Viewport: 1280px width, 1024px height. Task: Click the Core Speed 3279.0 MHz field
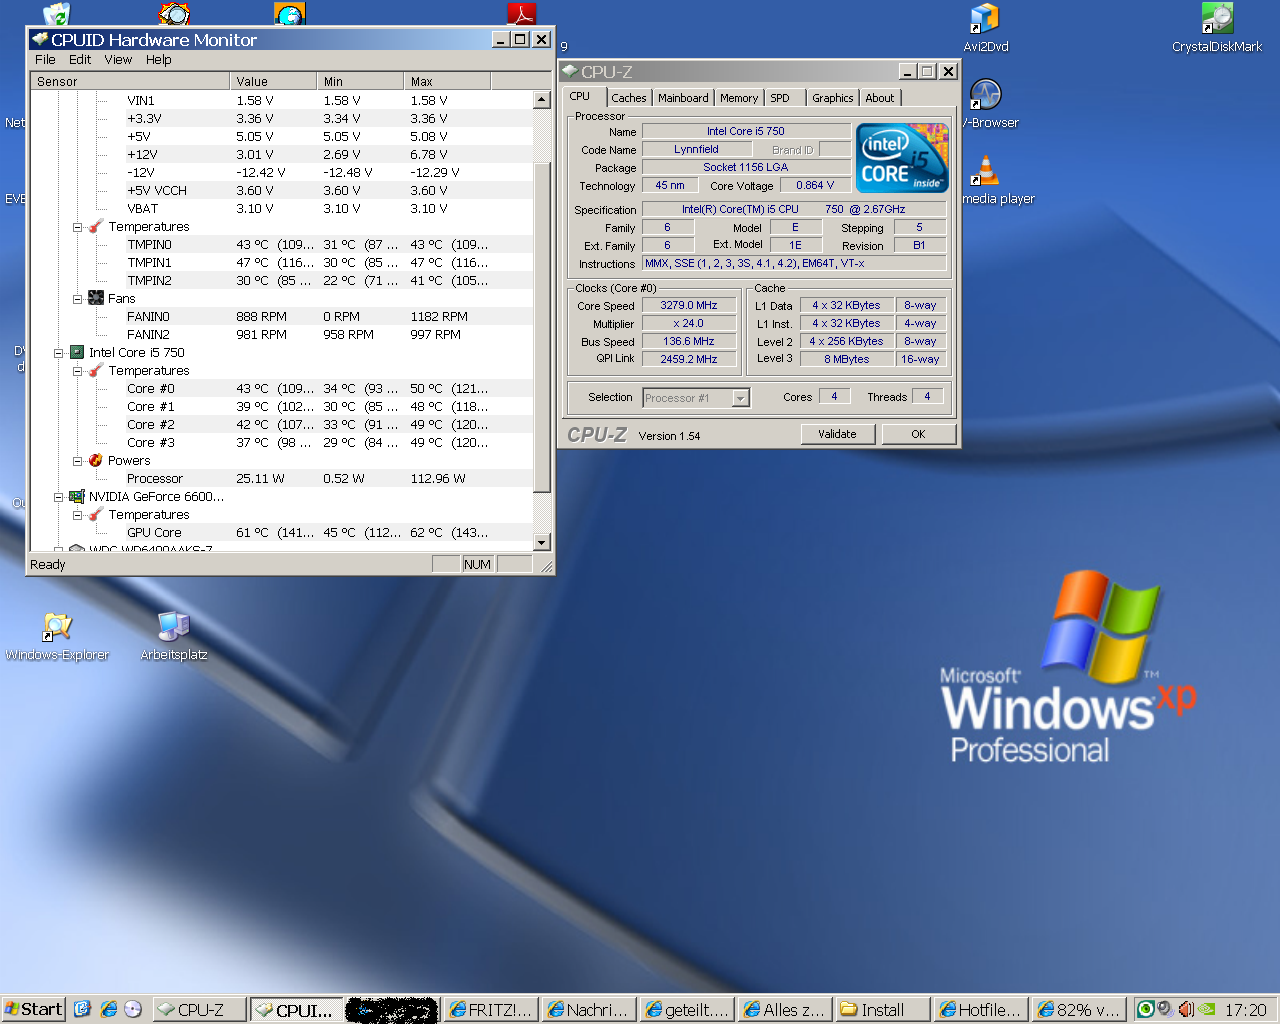689,306
